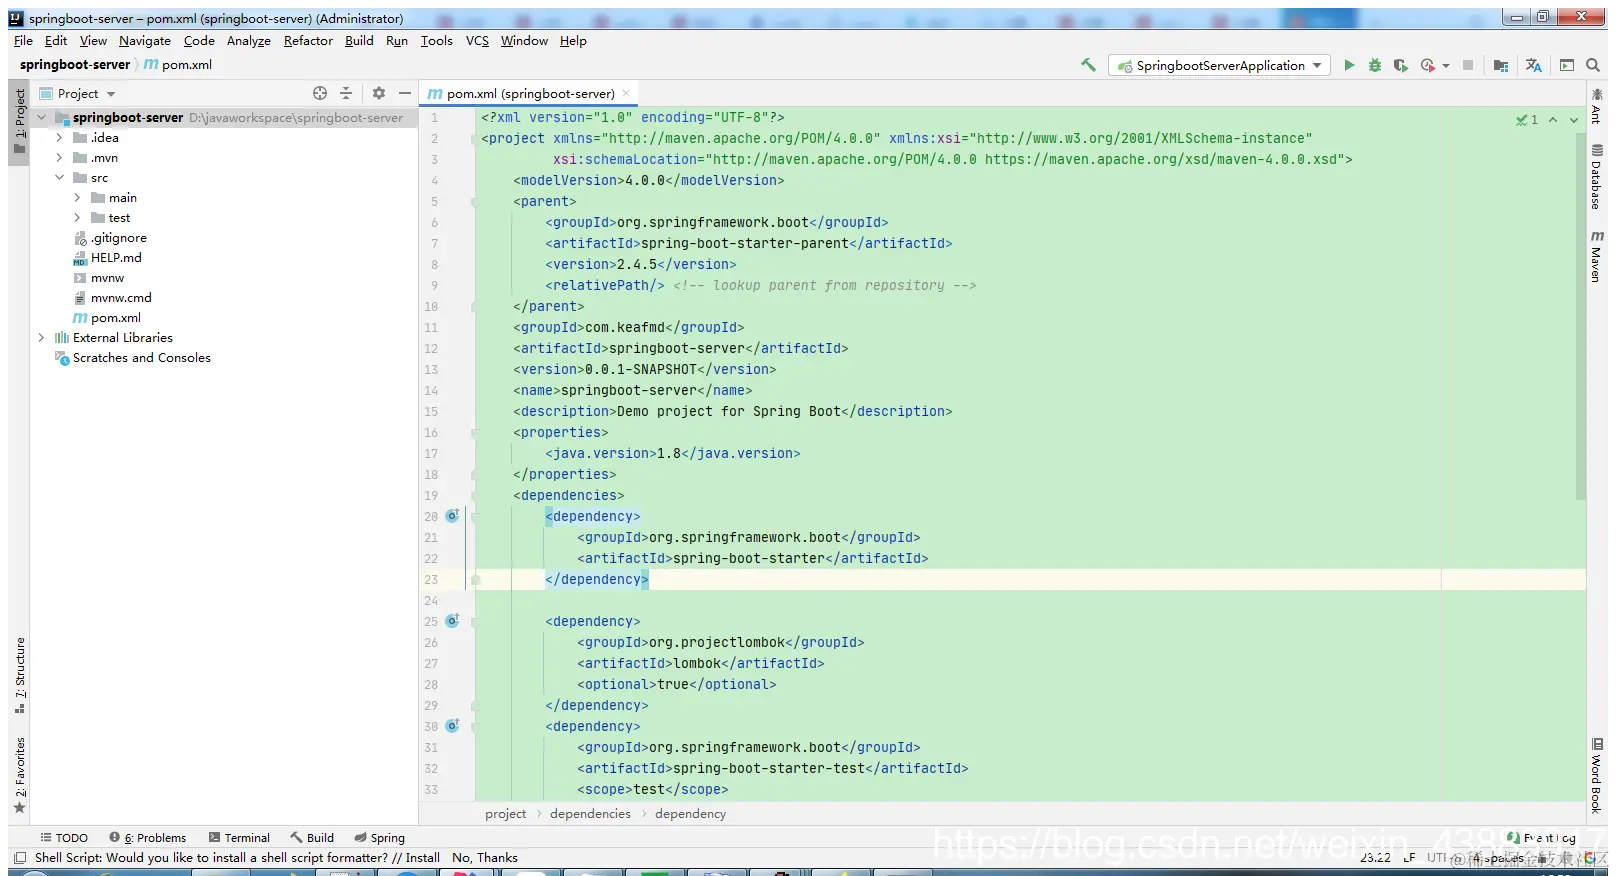Expand External Libraries node
Image resolution: width=1616 pixels, height=876 pixels.
click(41, 338)
